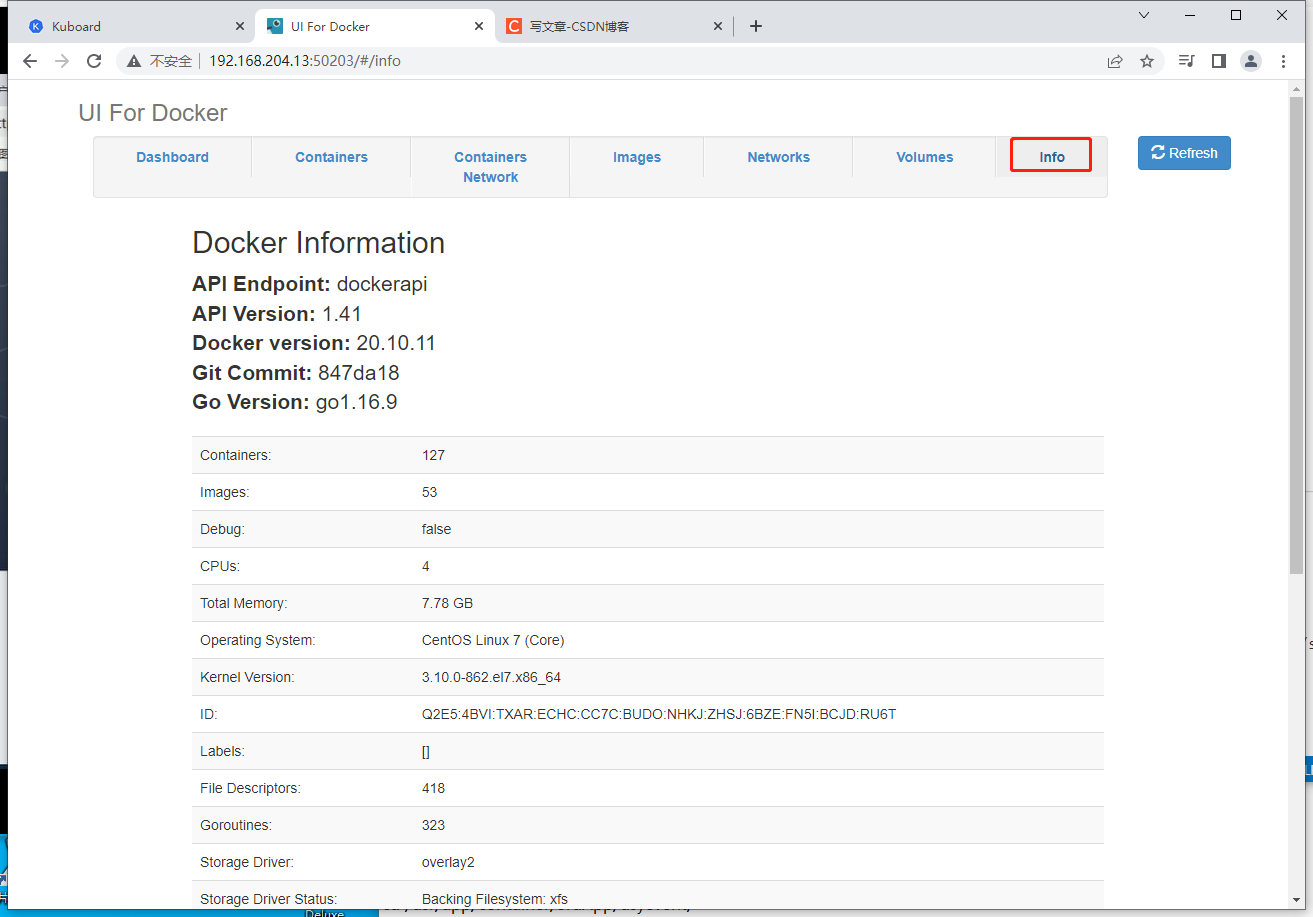The width and height of the screenshot is (1313, 917).
Task: Click the share page icon in address bar
Action: 1115,61
